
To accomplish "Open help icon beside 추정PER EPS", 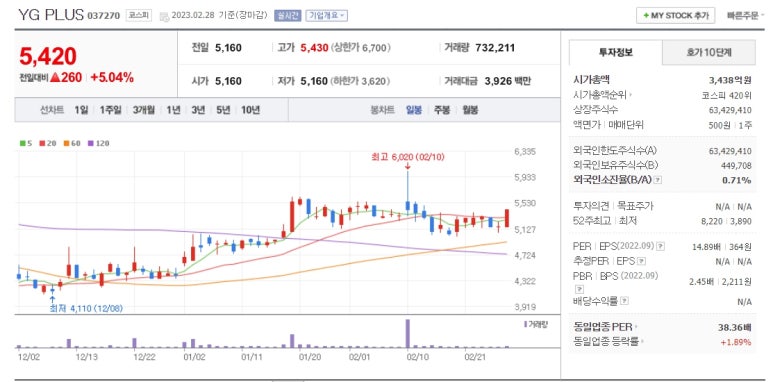I will pyautogui.click(x=642, y=261).
